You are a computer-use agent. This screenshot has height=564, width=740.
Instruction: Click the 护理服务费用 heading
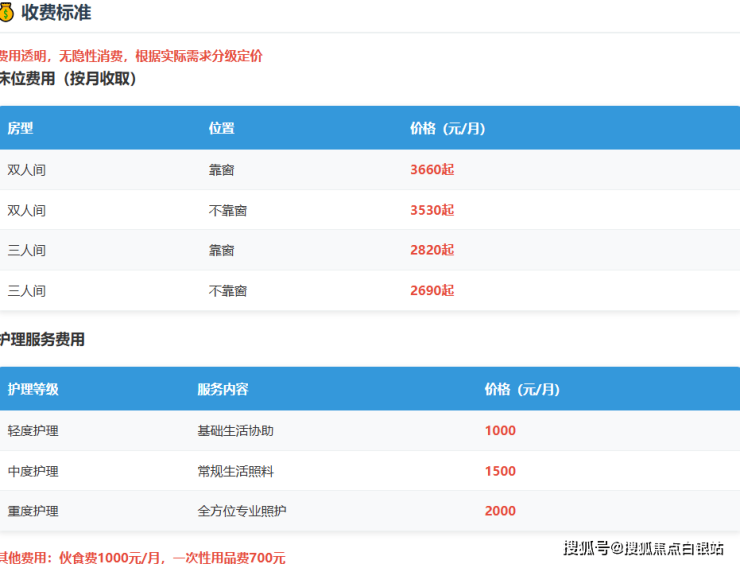[43, 340]
